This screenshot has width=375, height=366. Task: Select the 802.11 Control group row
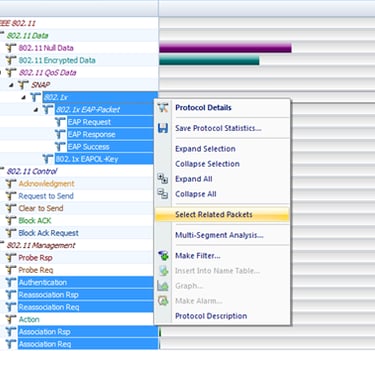tap(32, 171)
